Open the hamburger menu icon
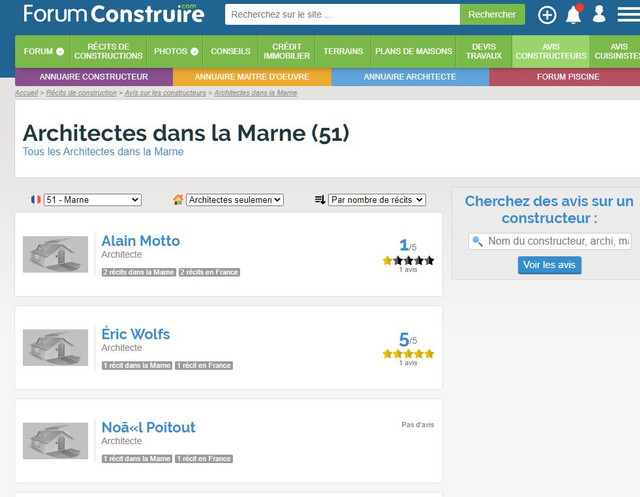 [x=627, y=15]
